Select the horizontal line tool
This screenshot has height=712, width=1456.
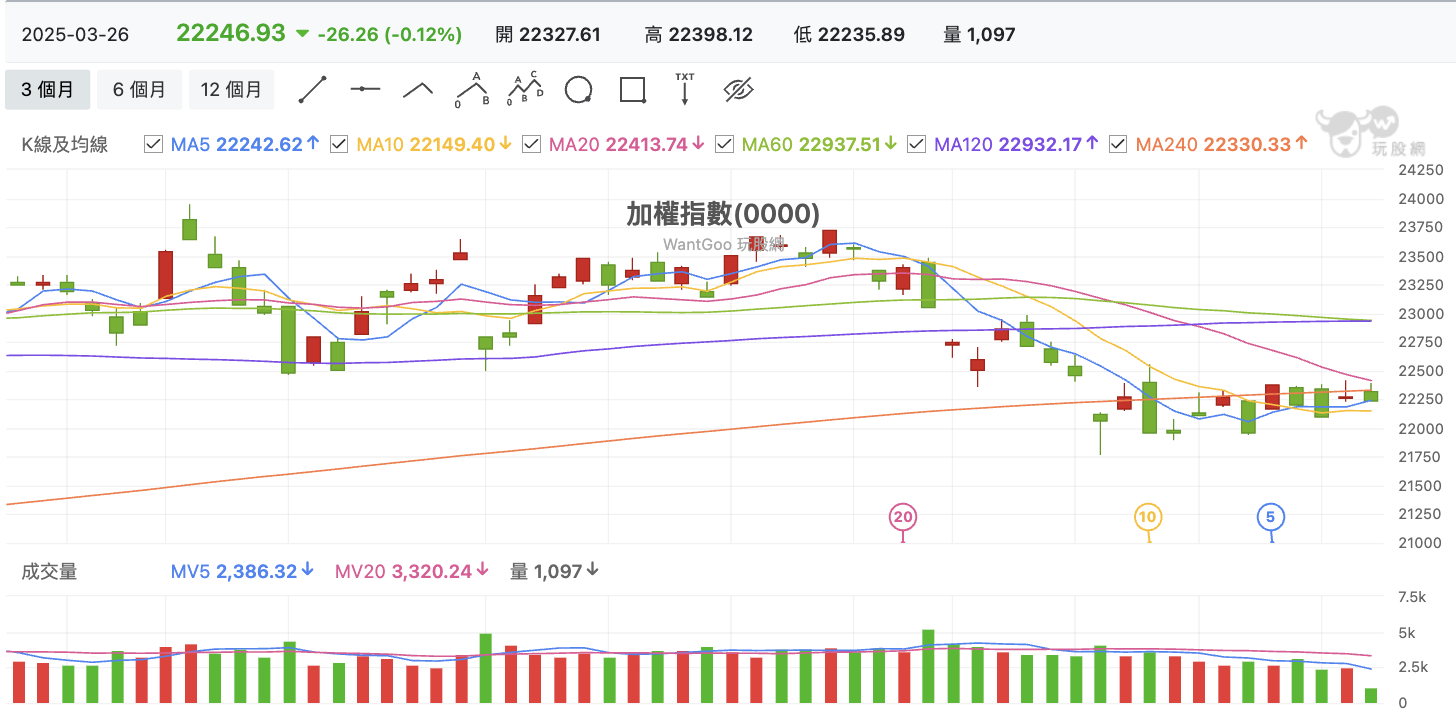pos(365,90)
